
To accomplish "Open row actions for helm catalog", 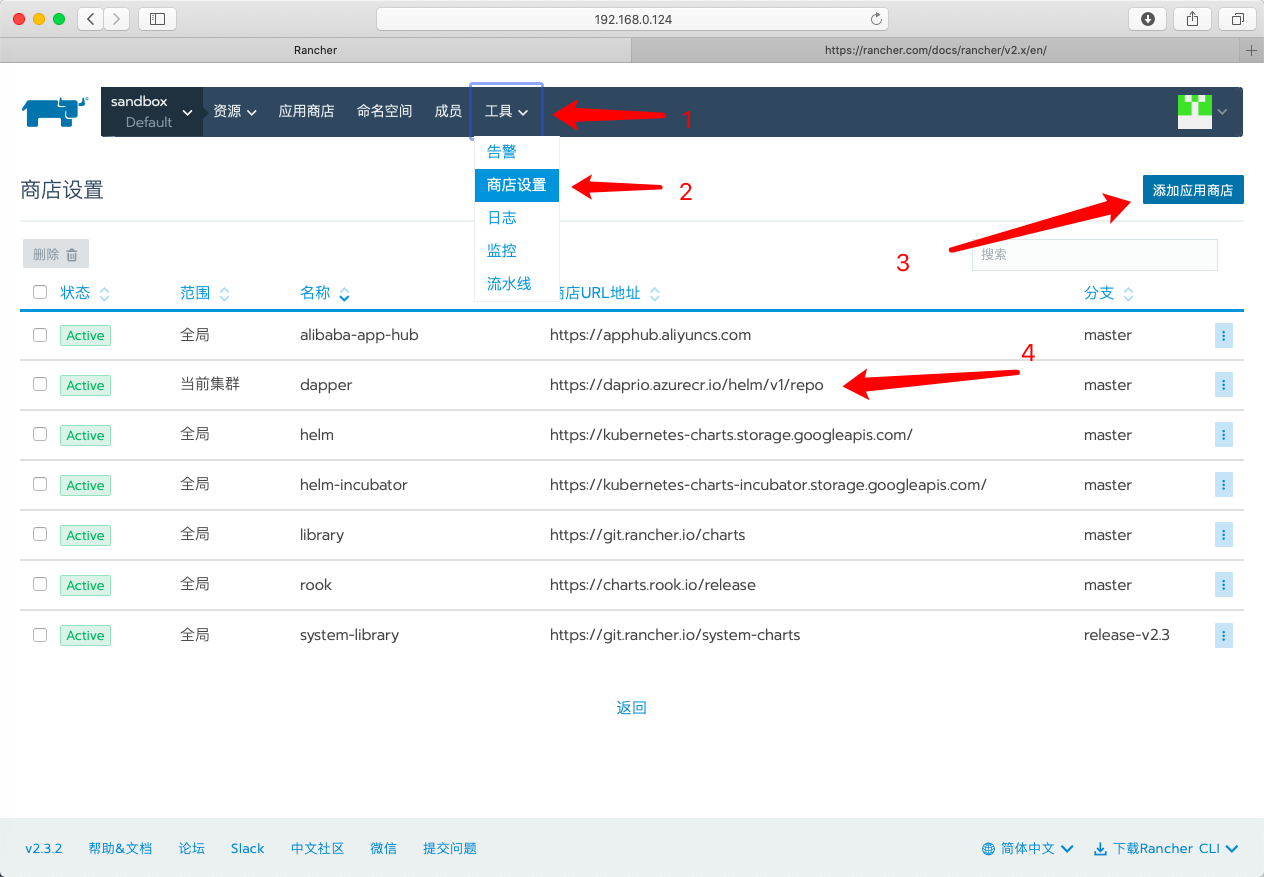I will (1223, 435).
